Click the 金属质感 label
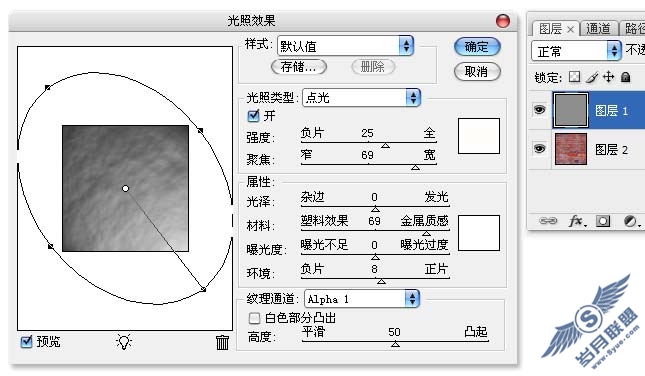 pyautogui.click(x=425, y=221)
